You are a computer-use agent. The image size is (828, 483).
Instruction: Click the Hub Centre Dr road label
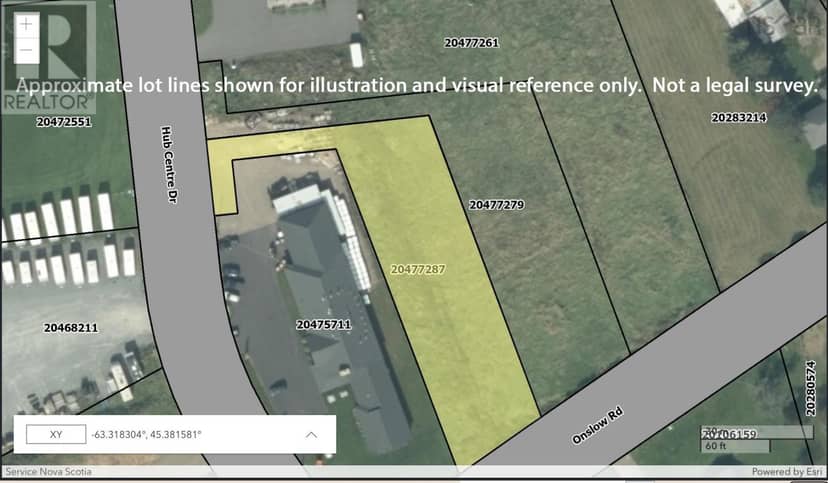point(169,164)
